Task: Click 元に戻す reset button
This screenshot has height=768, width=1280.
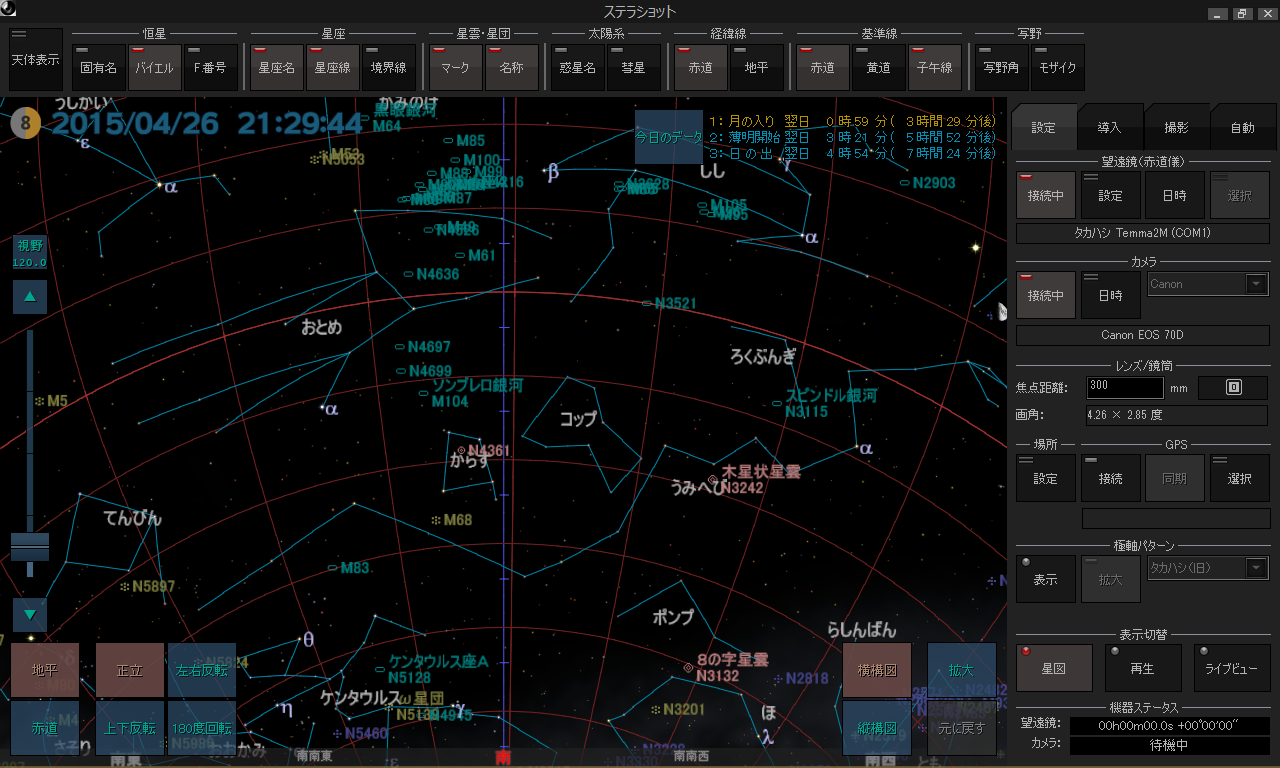Action: (962, 728)
